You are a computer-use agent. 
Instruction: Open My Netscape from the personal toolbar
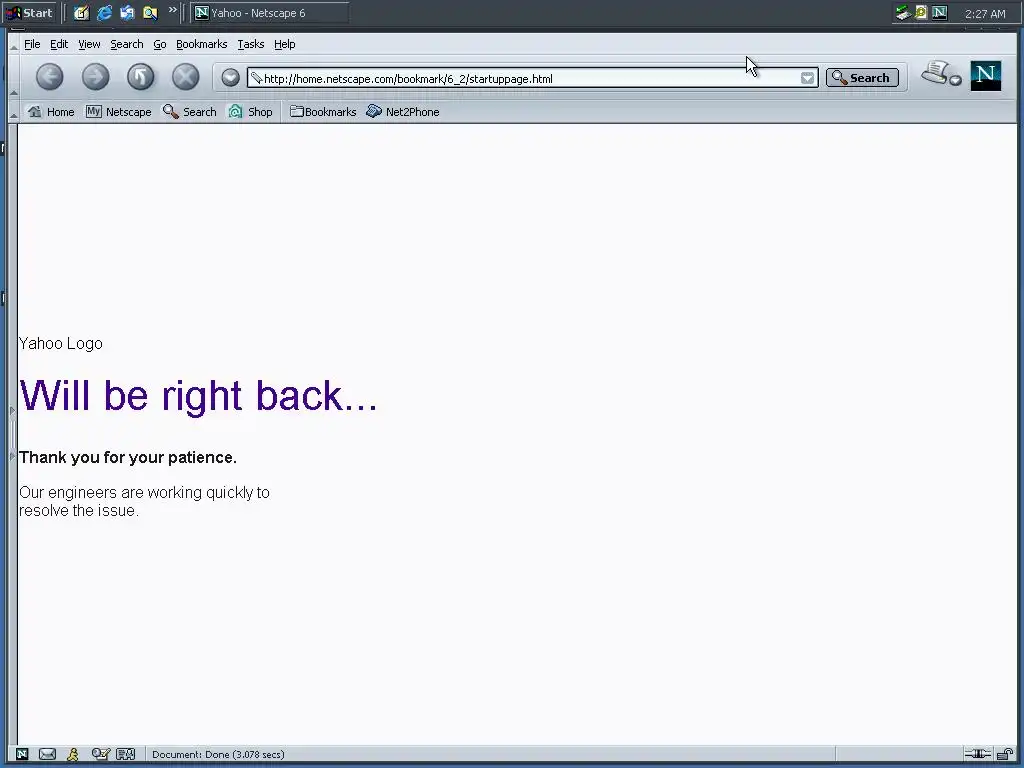(x=119, y=112)
